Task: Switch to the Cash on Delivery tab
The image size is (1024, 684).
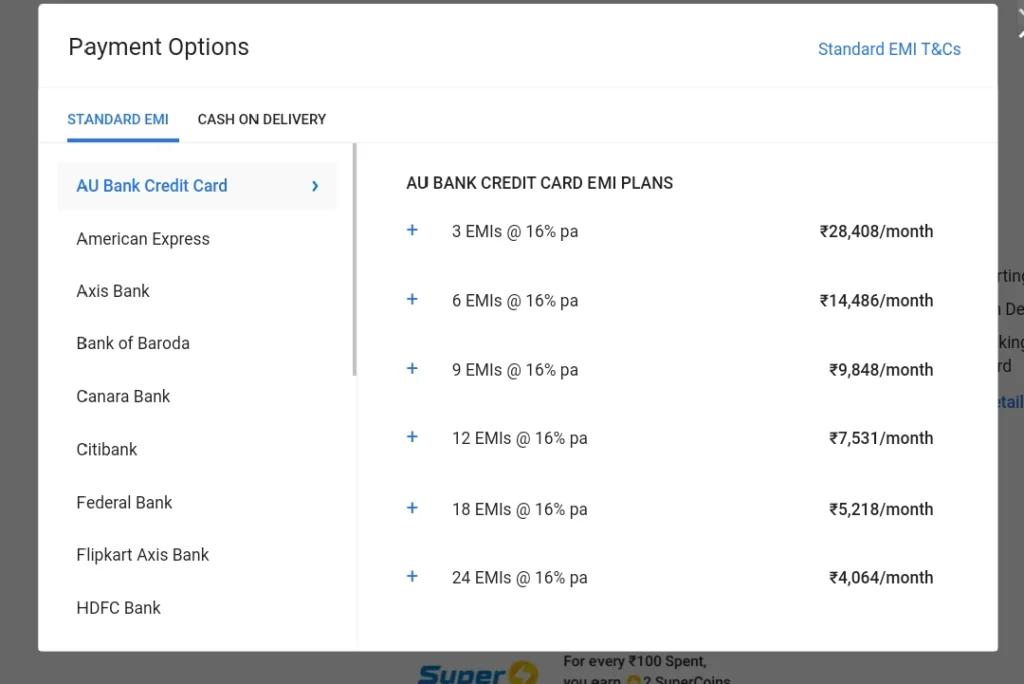Action: point(262,120)
